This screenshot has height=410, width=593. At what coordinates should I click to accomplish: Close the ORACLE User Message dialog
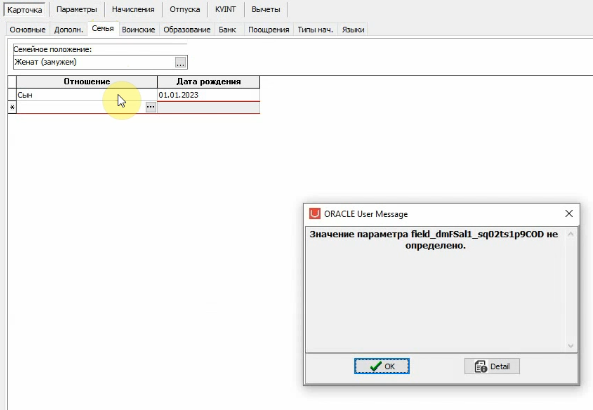coord(569,214)
